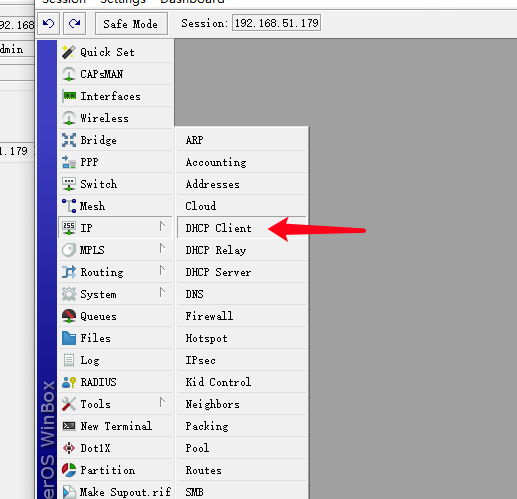Open Quick Set wand icon
This screenshot has width=517, height=499.
tap(69, 52)
